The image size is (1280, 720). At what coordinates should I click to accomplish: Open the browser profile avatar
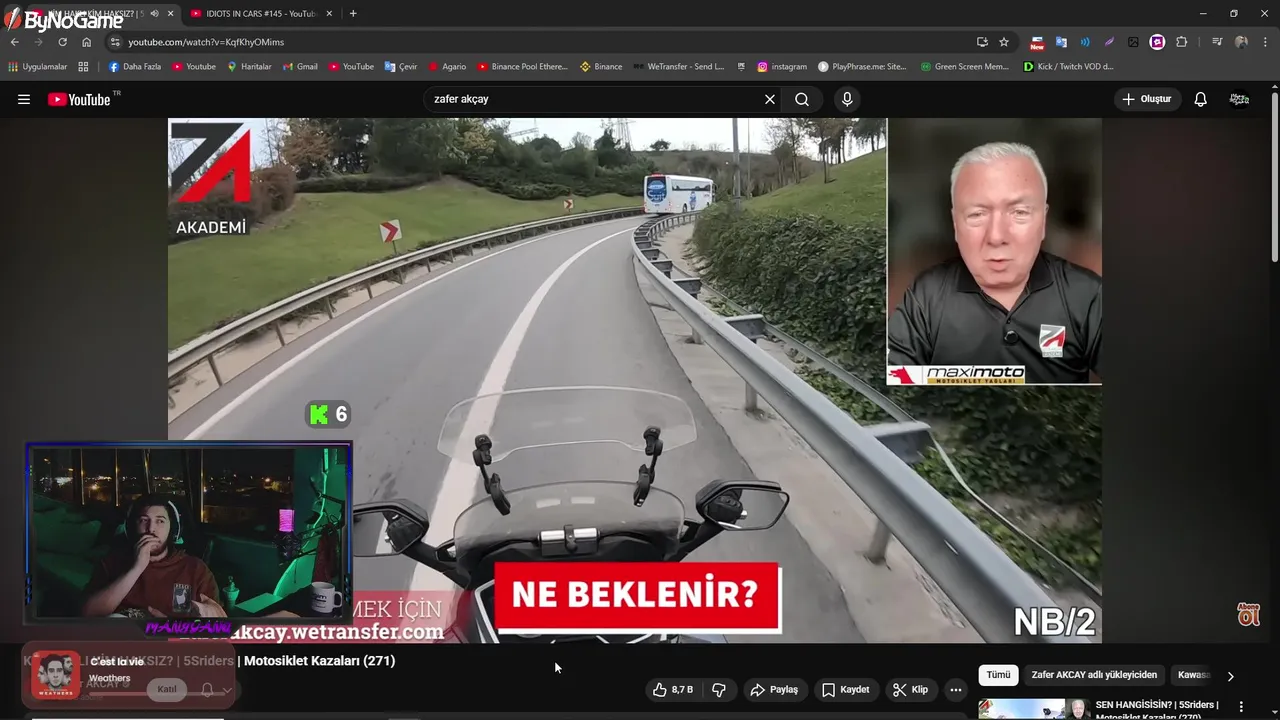pyautogui.click(x=1241, y=42)
